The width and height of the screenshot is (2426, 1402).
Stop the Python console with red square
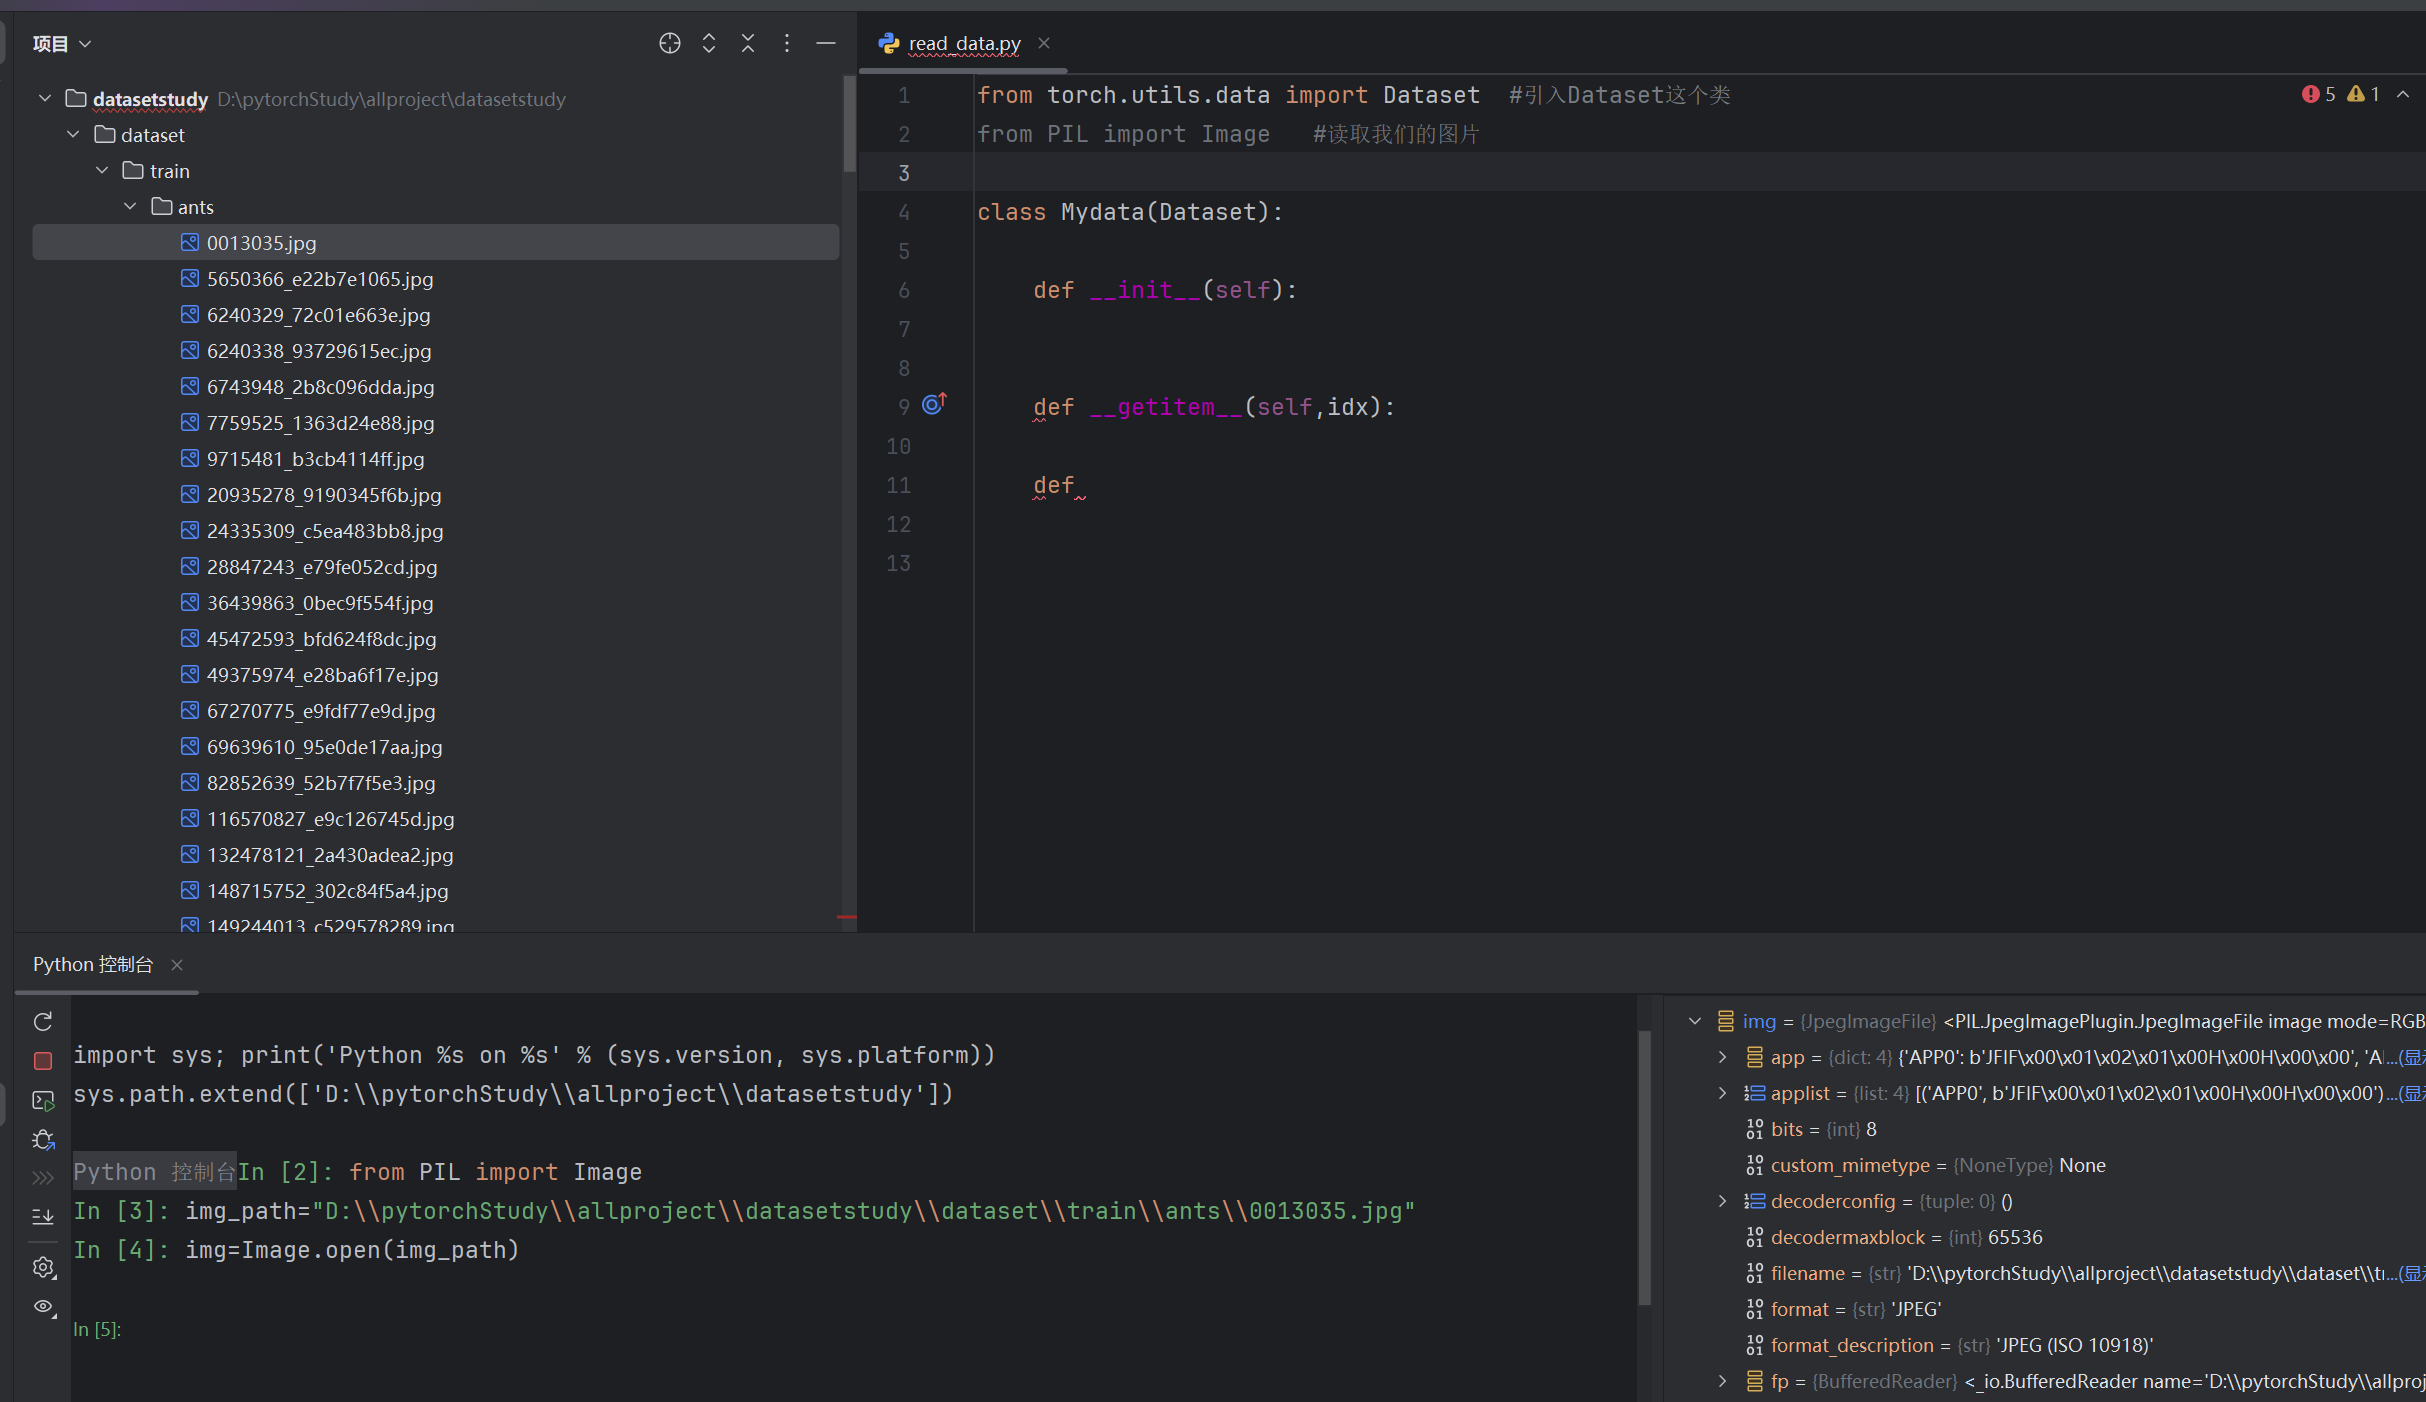click(43, 1060)
